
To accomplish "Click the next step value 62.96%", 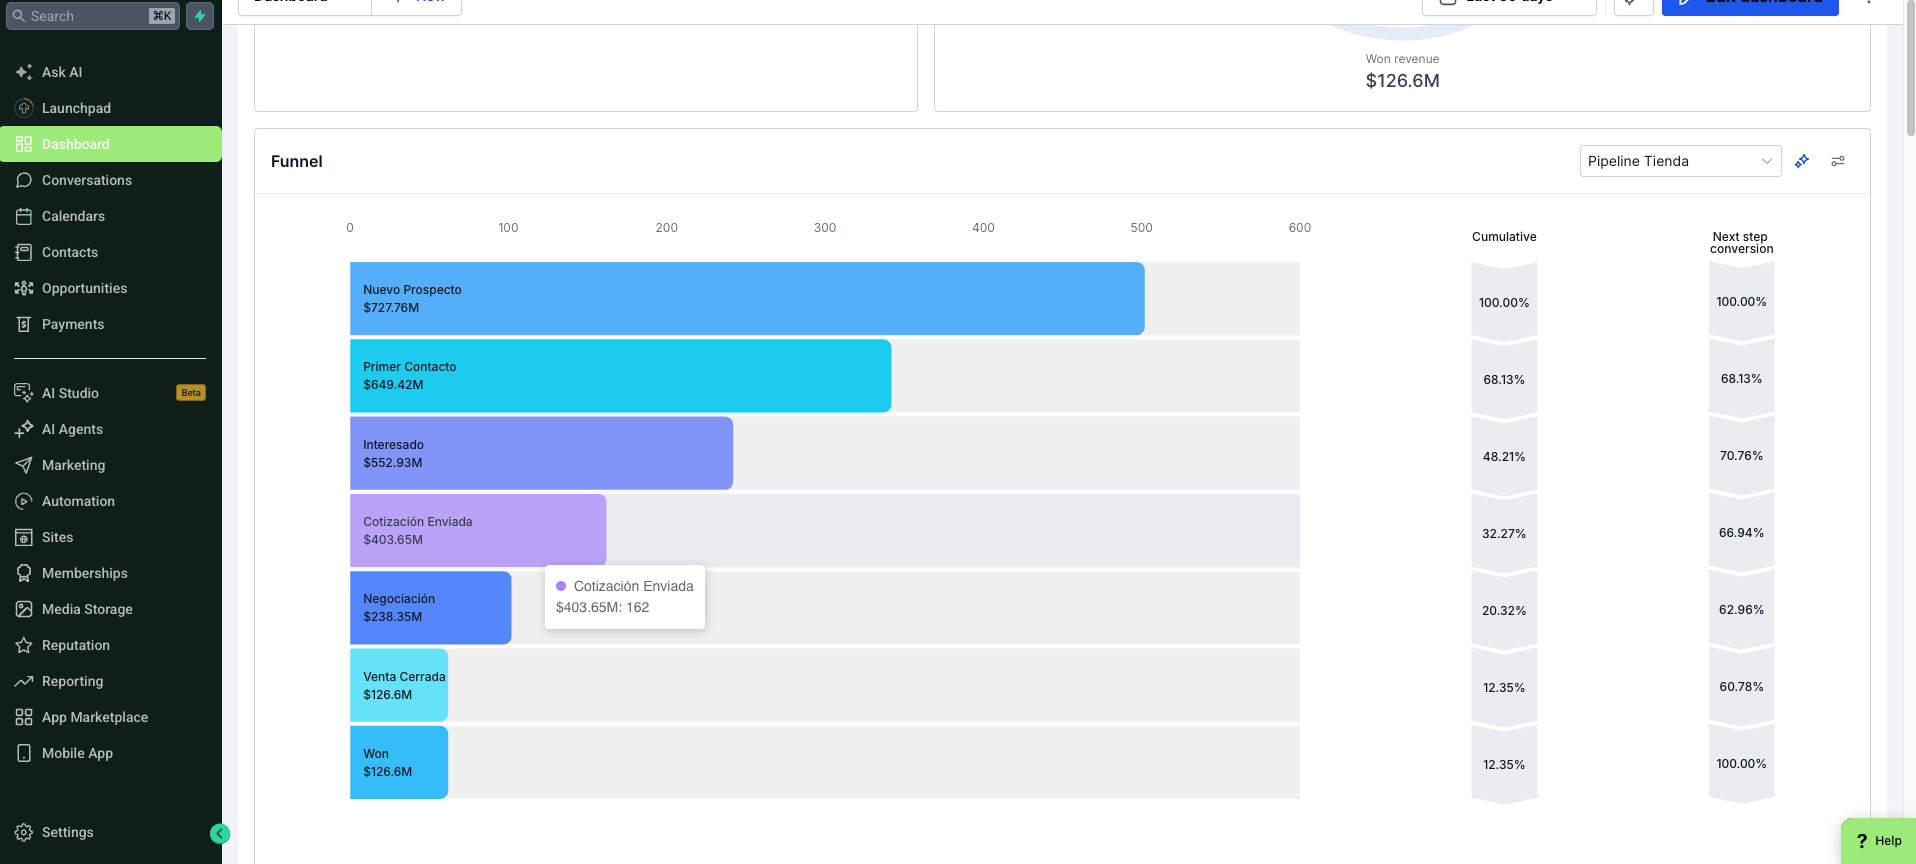I will pyautogui.click(x=1741, y=610).
